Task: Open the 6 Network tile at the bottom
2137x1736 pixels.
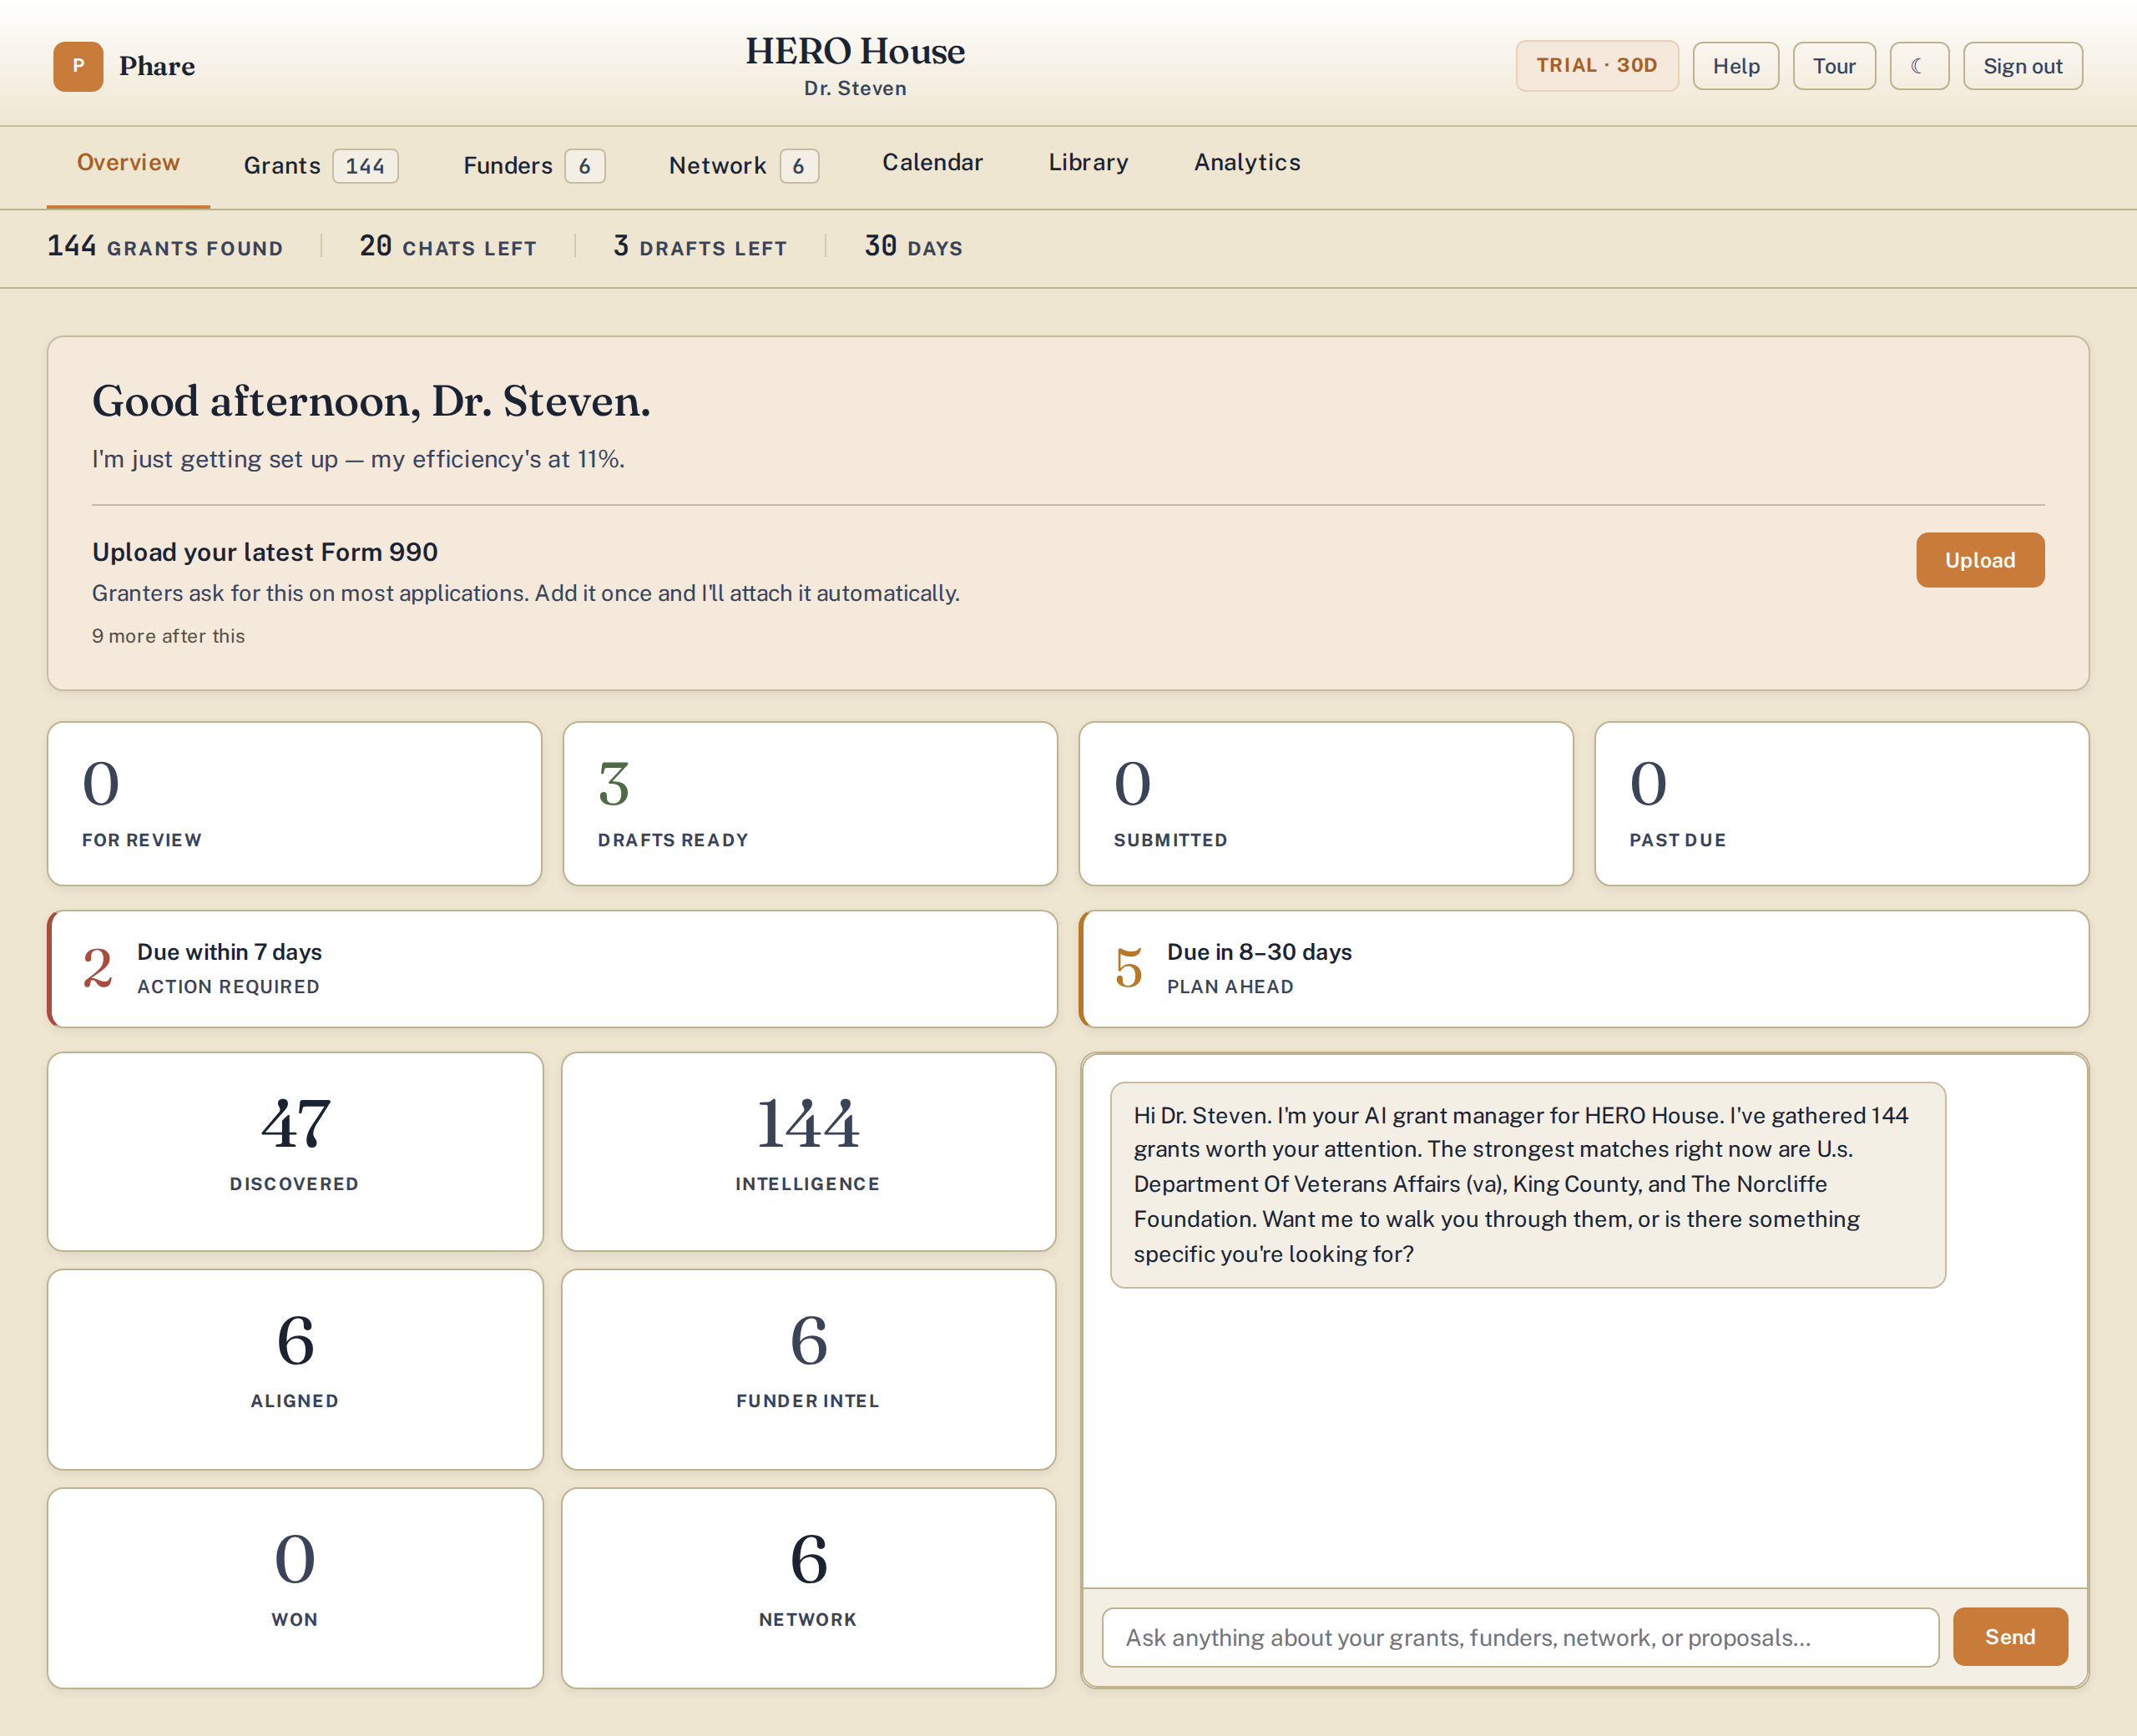Action: tap(808, 1587)
